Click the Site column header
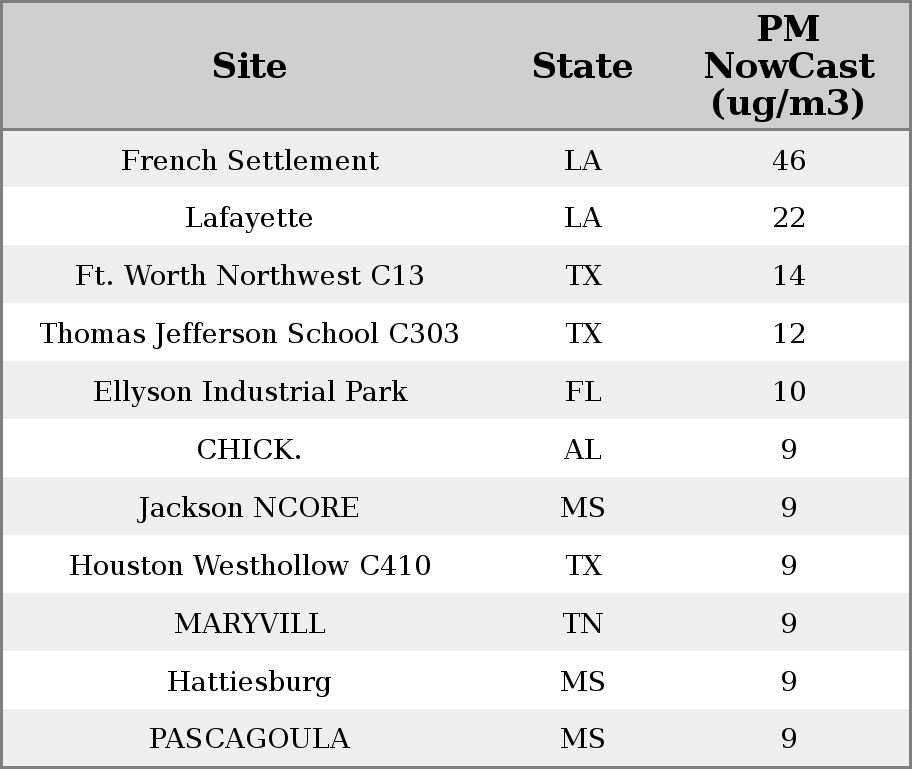Screen dimensions: 912x769 pyautogui.click(x=249, y=66)
